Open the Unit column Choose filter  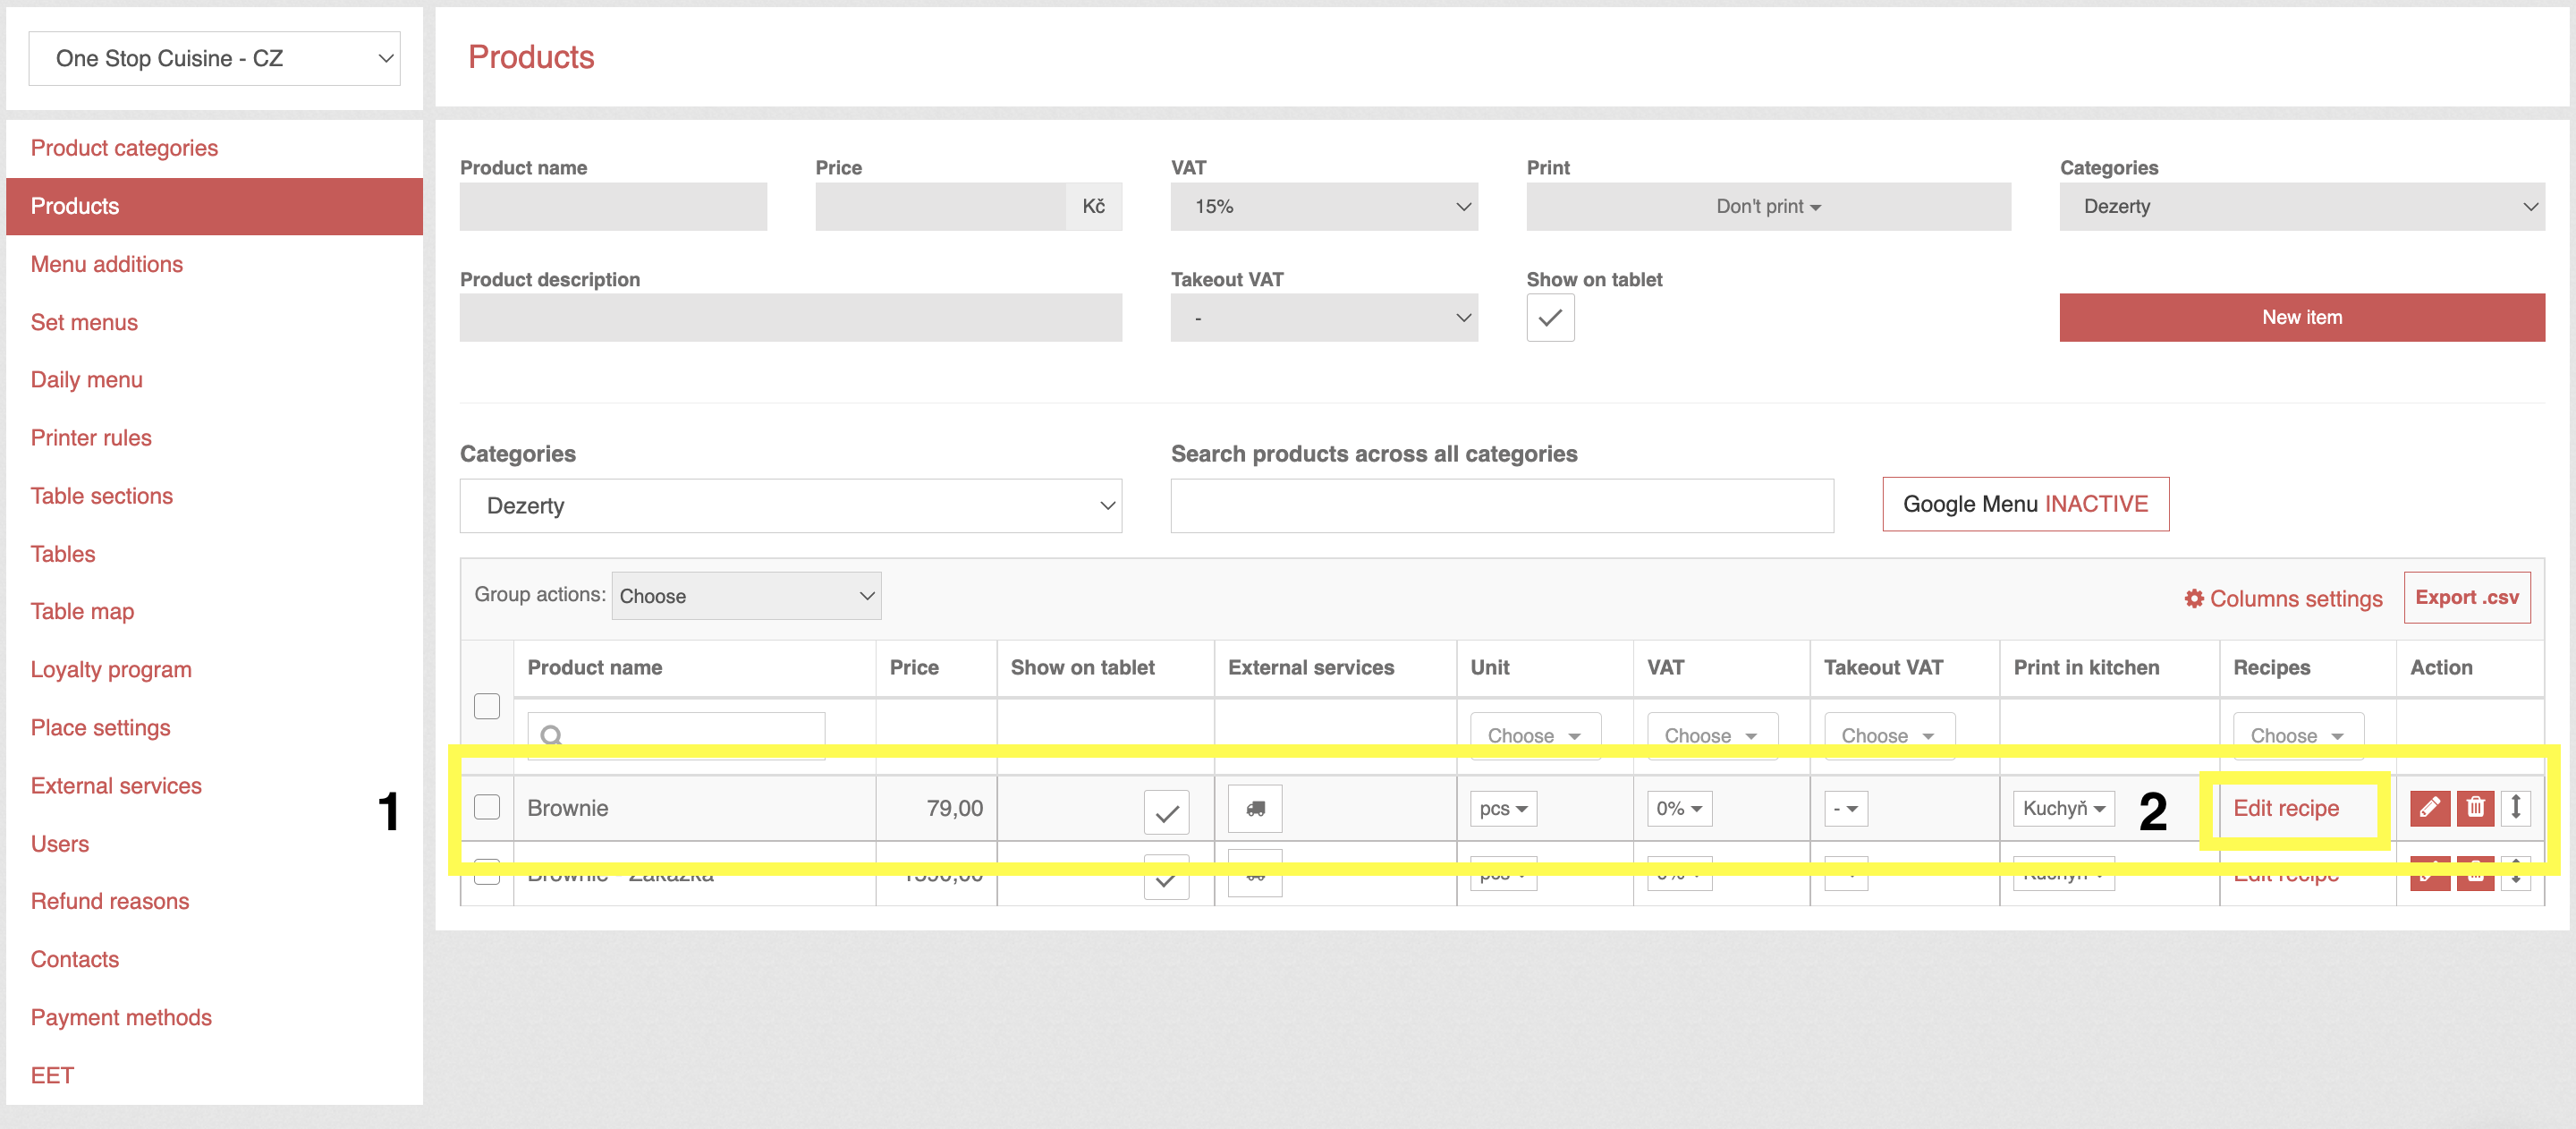pyautogui.click(x=1535, y=735)
